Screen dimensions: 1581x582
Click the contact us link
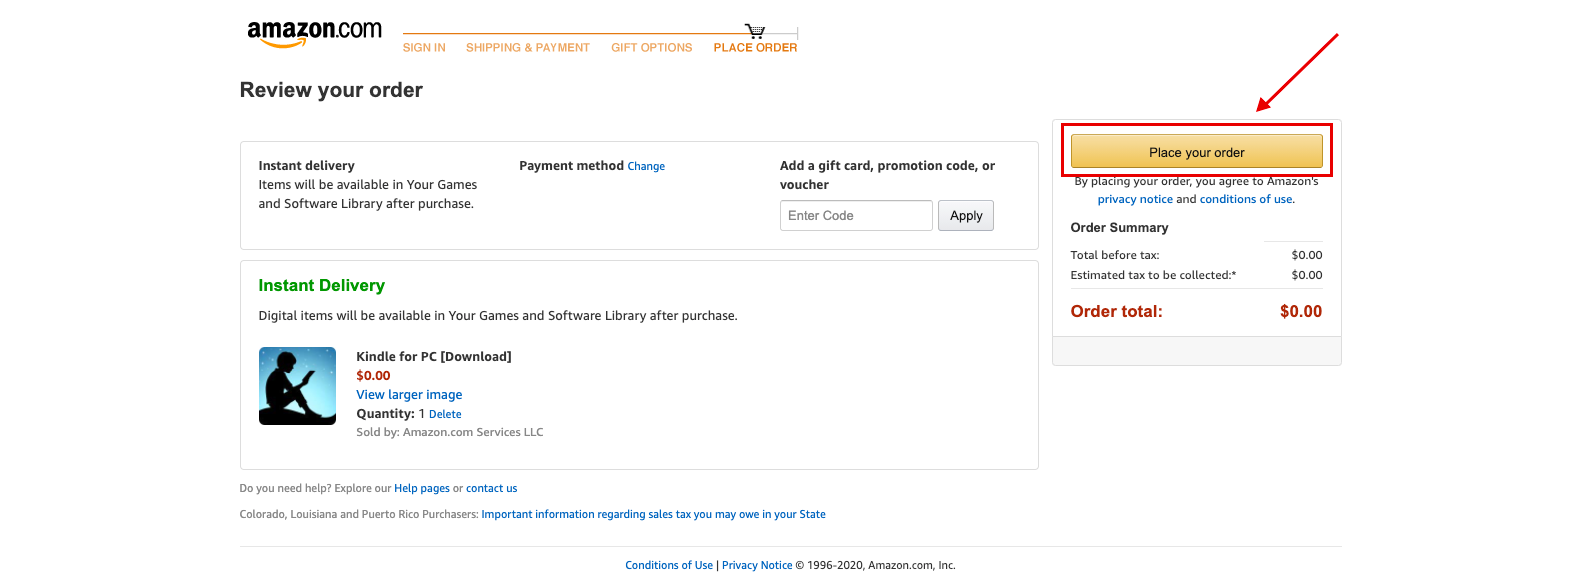tap(492, 489)
